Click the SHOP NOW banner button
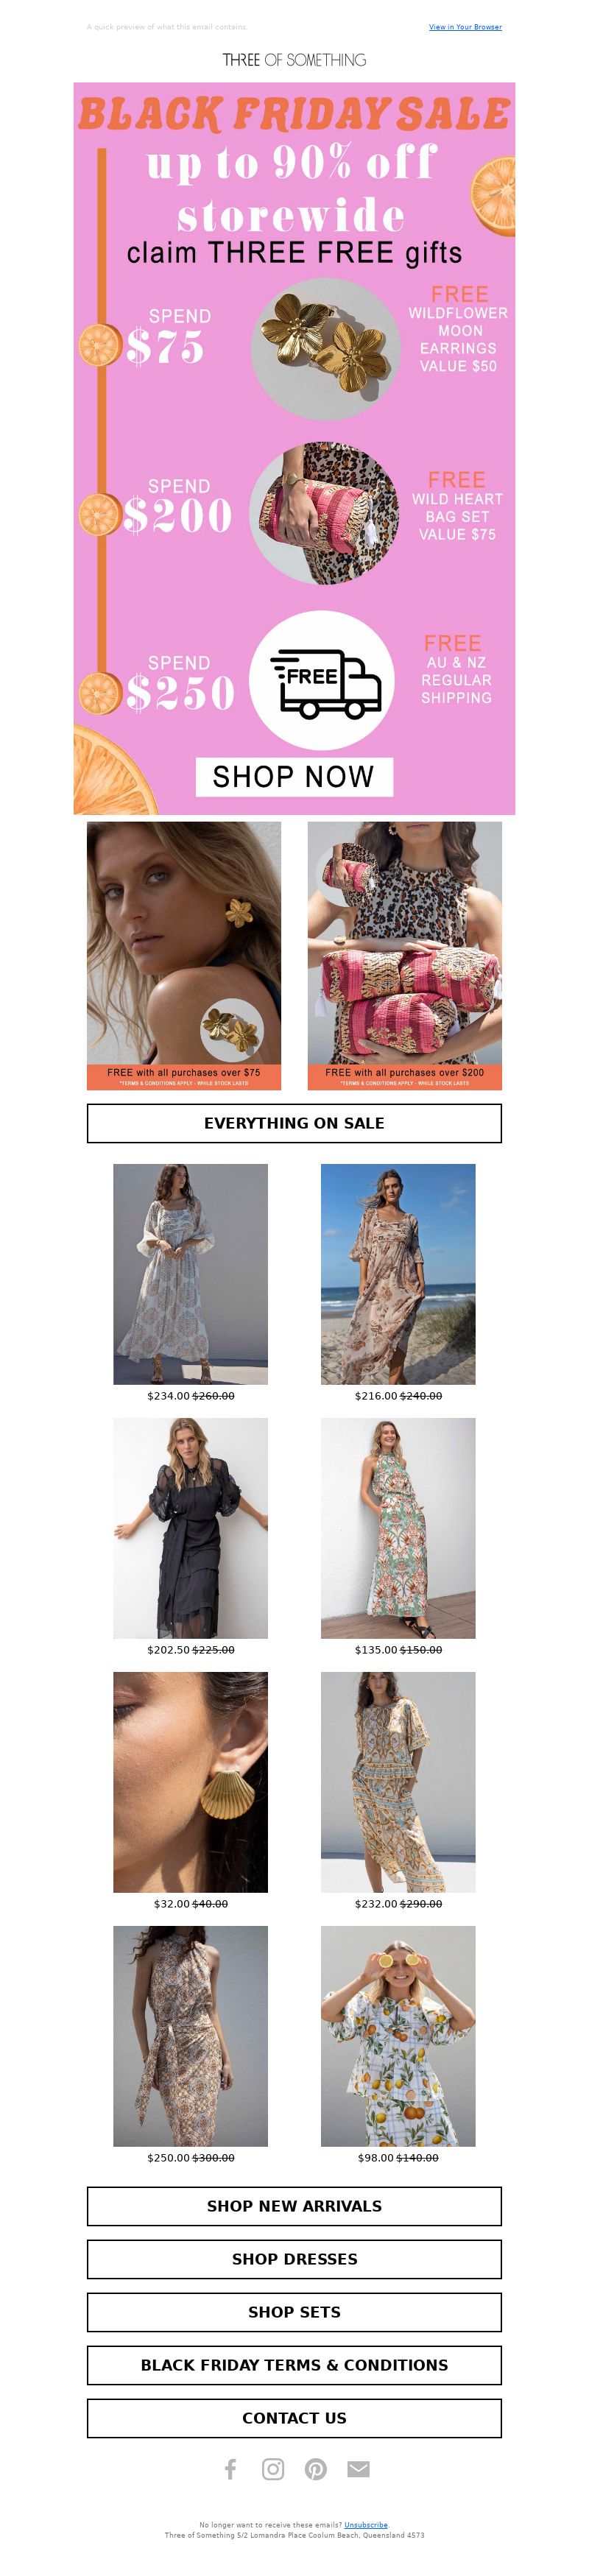This screenshot has height=2576, width=589. click(x=294, y=776)
